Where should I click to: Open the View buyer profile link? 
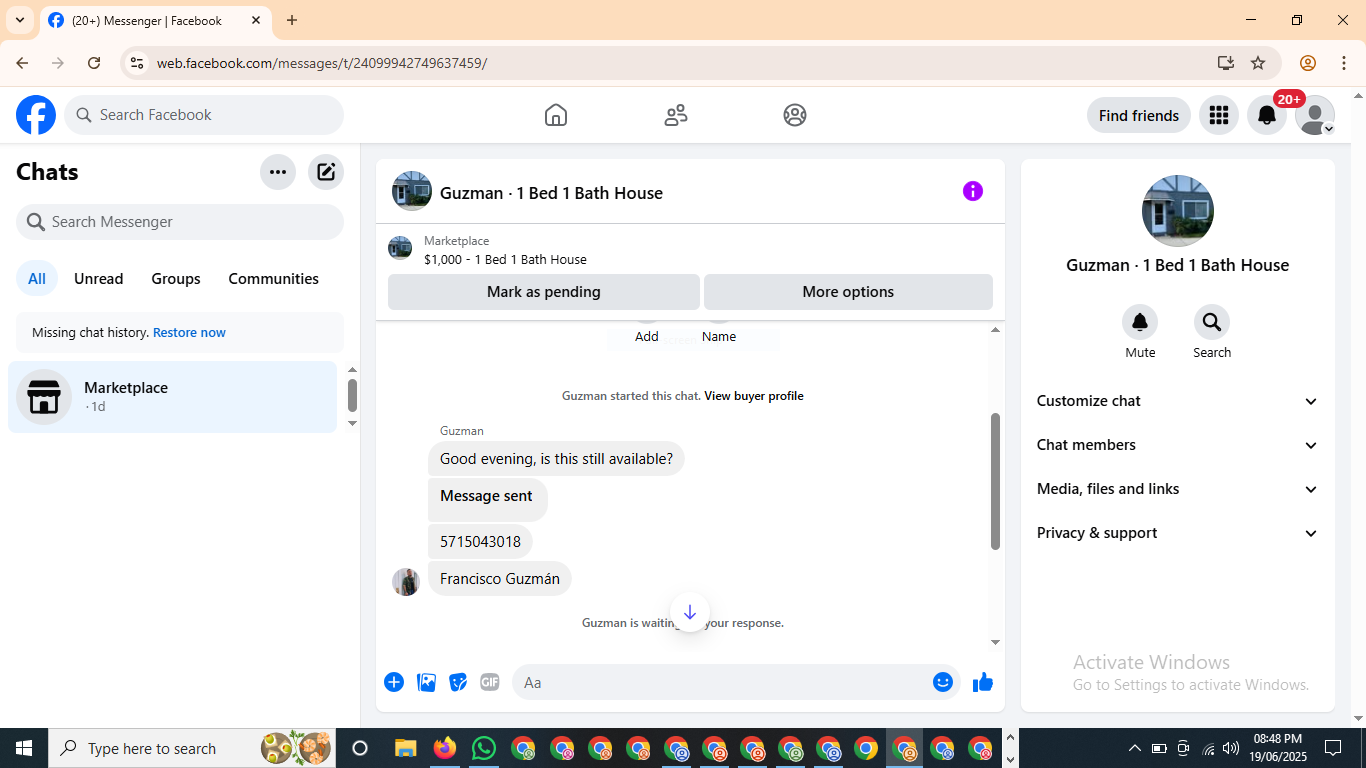754,396
